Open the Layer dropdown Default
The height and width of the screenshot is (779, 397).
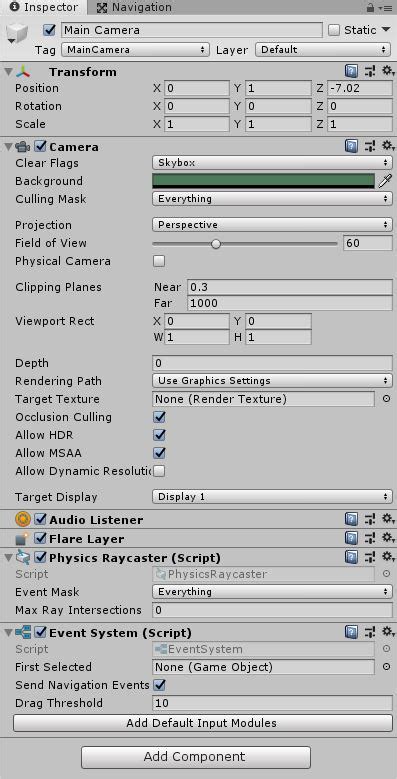(x=322, y=50)
